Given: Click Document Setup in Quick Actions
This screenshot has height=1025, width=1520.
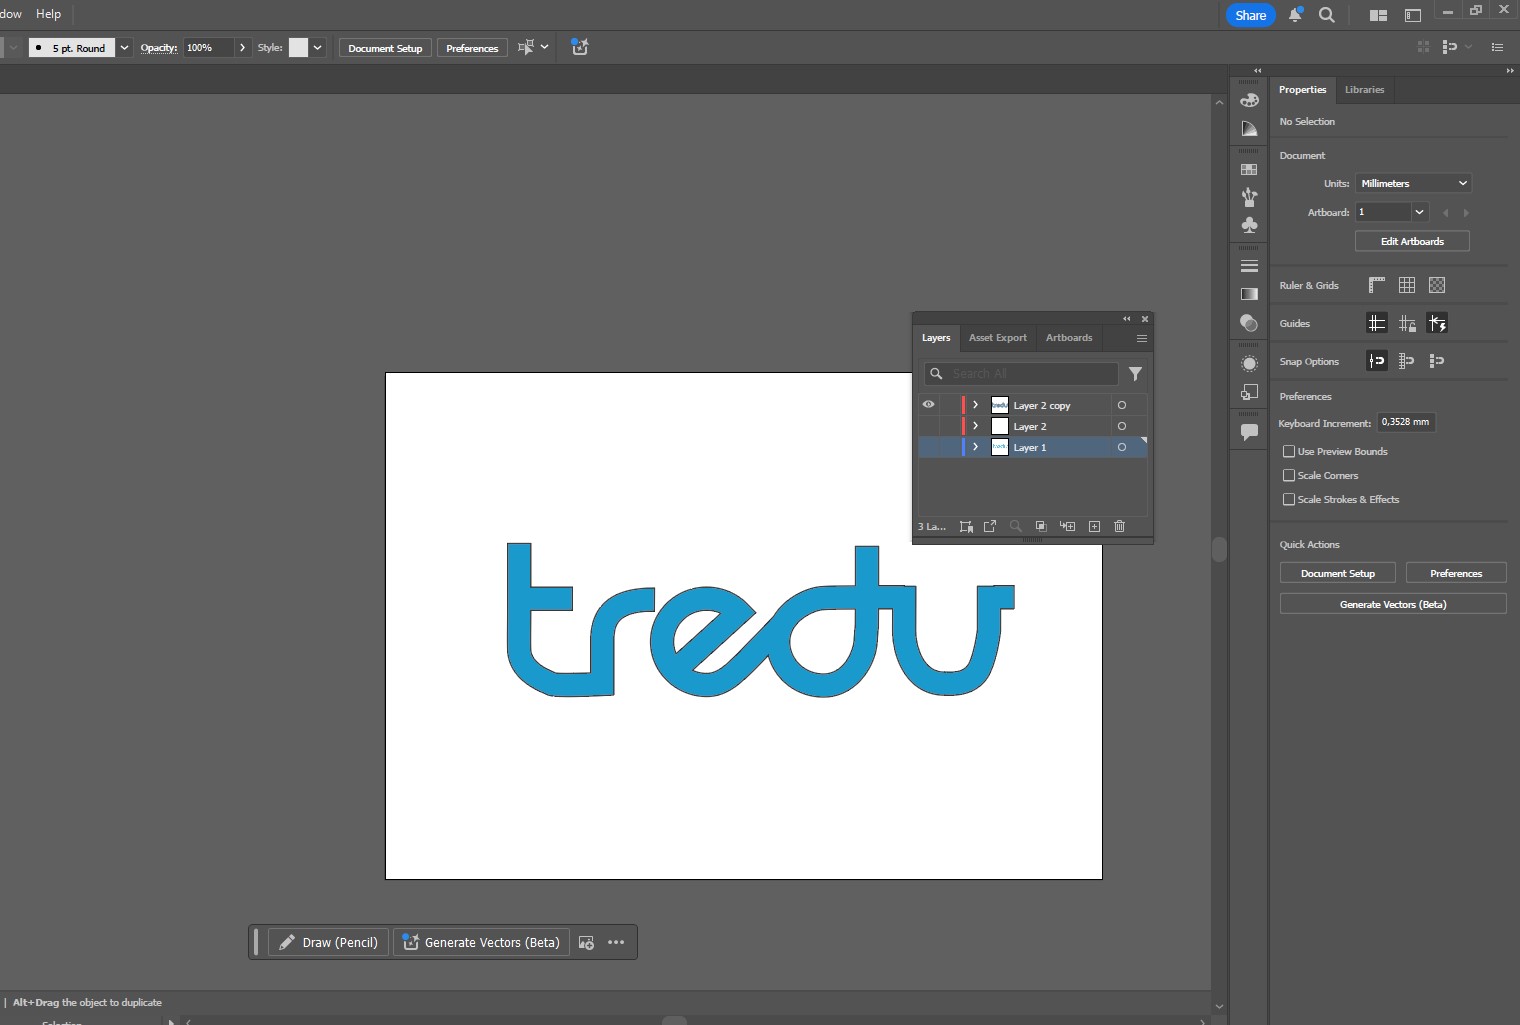Looking at the screenshot, I should pyautogui.click(x=1338, y=573).
